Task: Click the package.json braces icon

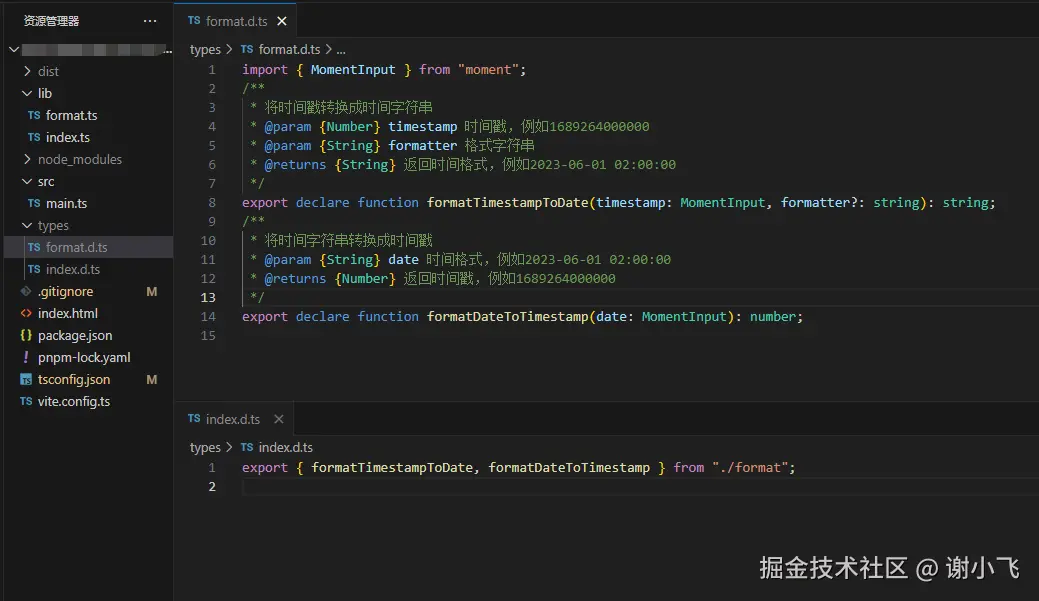Action: [x=27, y=336]
